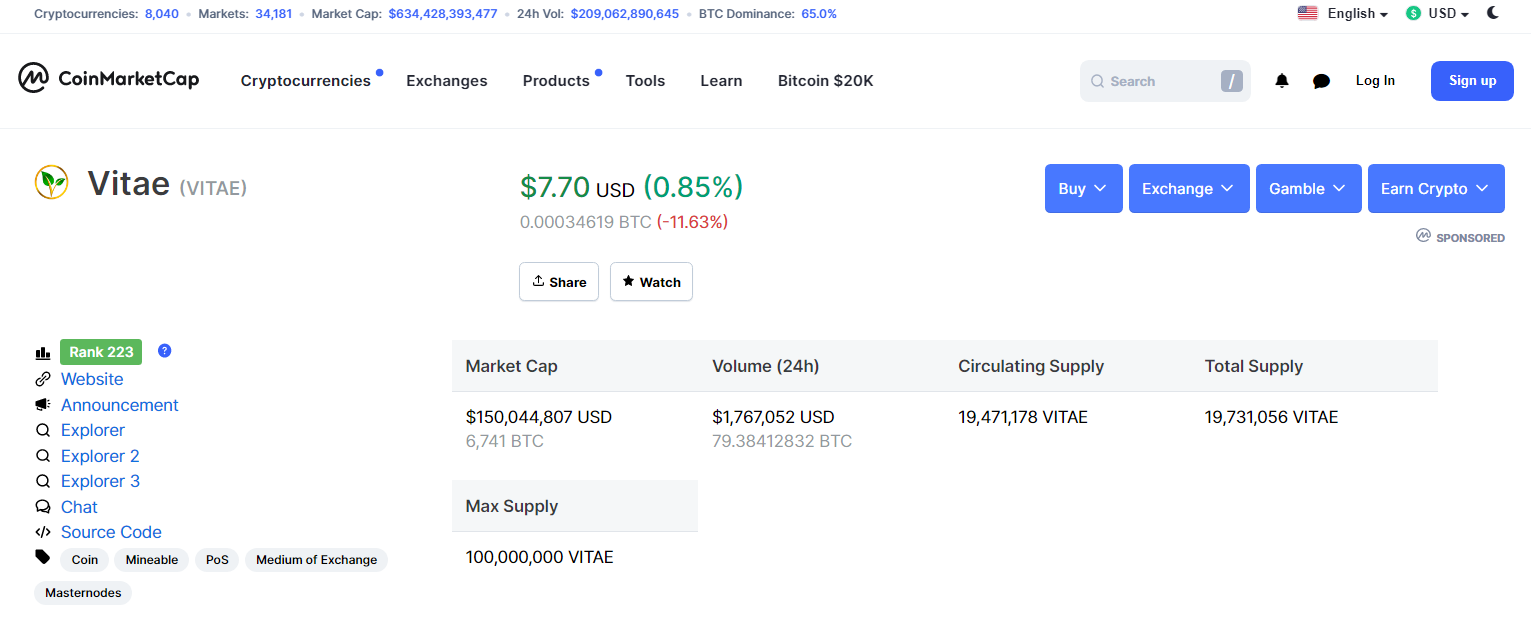Click the 100,000,000 VITAE max supply

tap(540, 557)
